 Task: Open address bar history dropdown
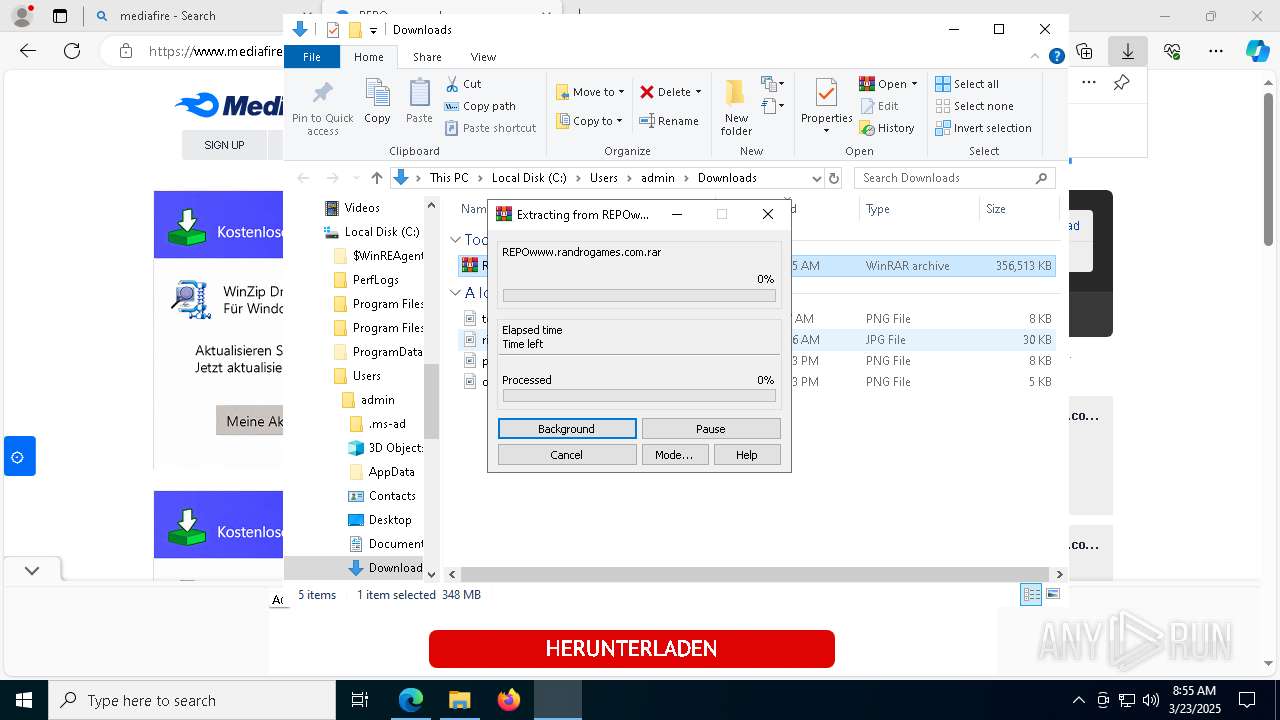816,178
